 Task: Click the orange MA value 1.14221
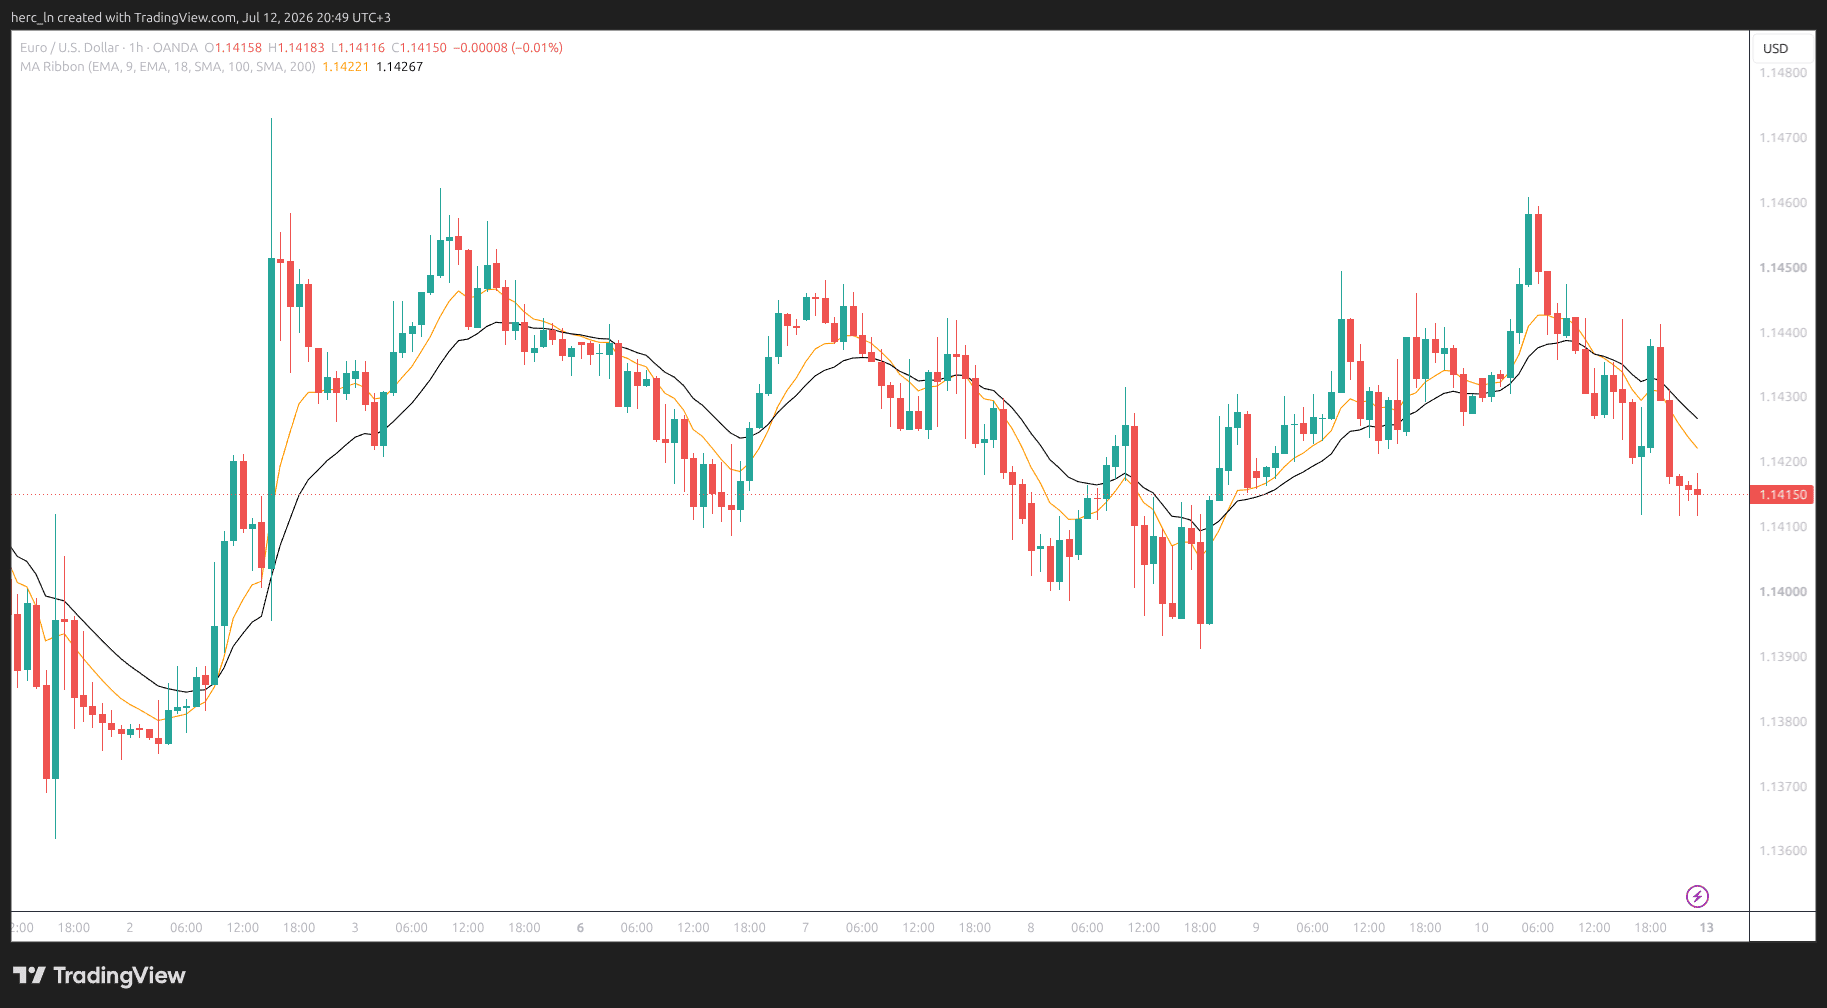click(x=346, y=66)
